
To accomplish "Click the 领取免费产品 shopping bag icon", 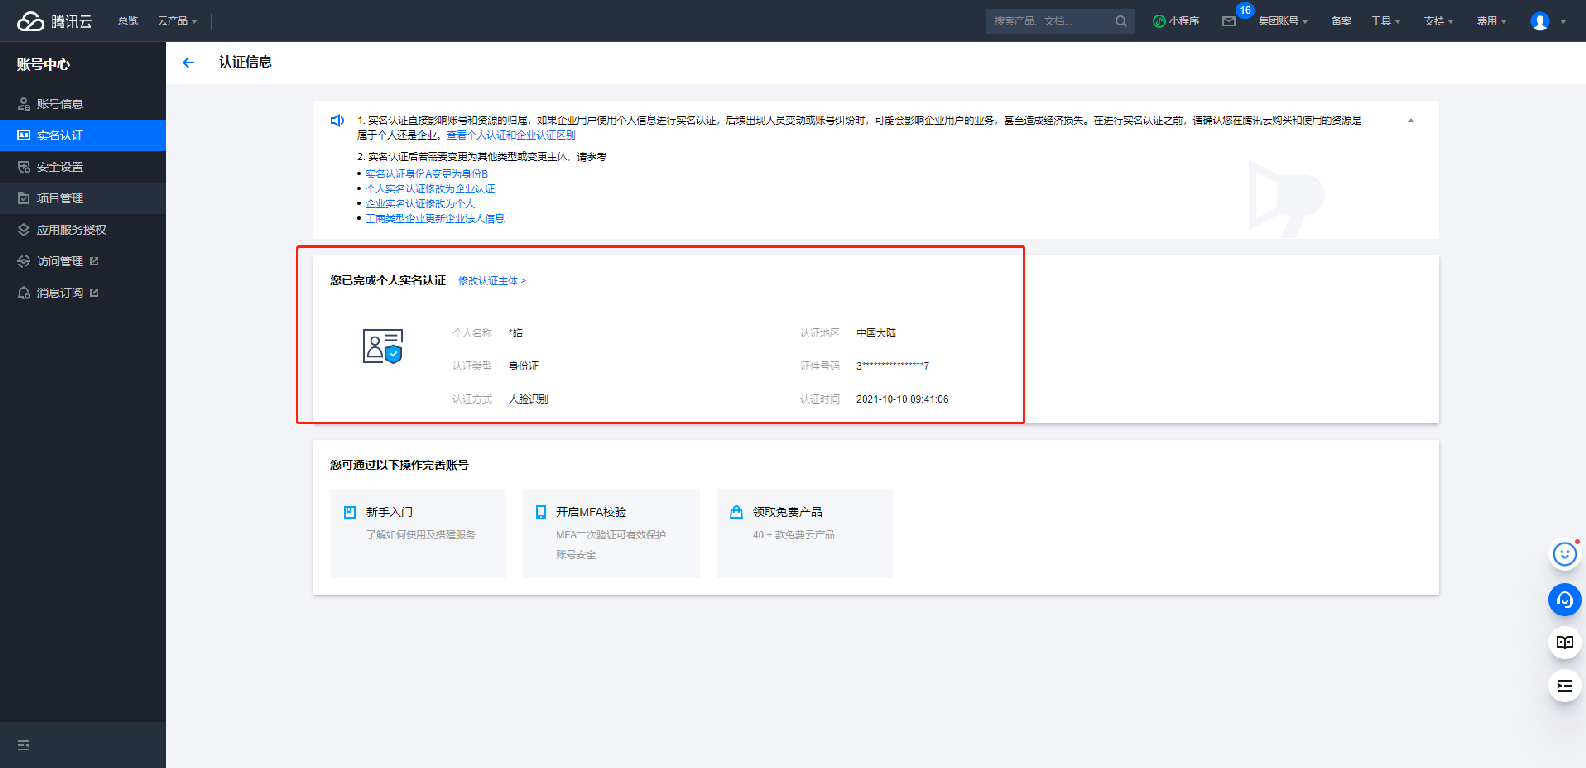I will tap(736, 512).
